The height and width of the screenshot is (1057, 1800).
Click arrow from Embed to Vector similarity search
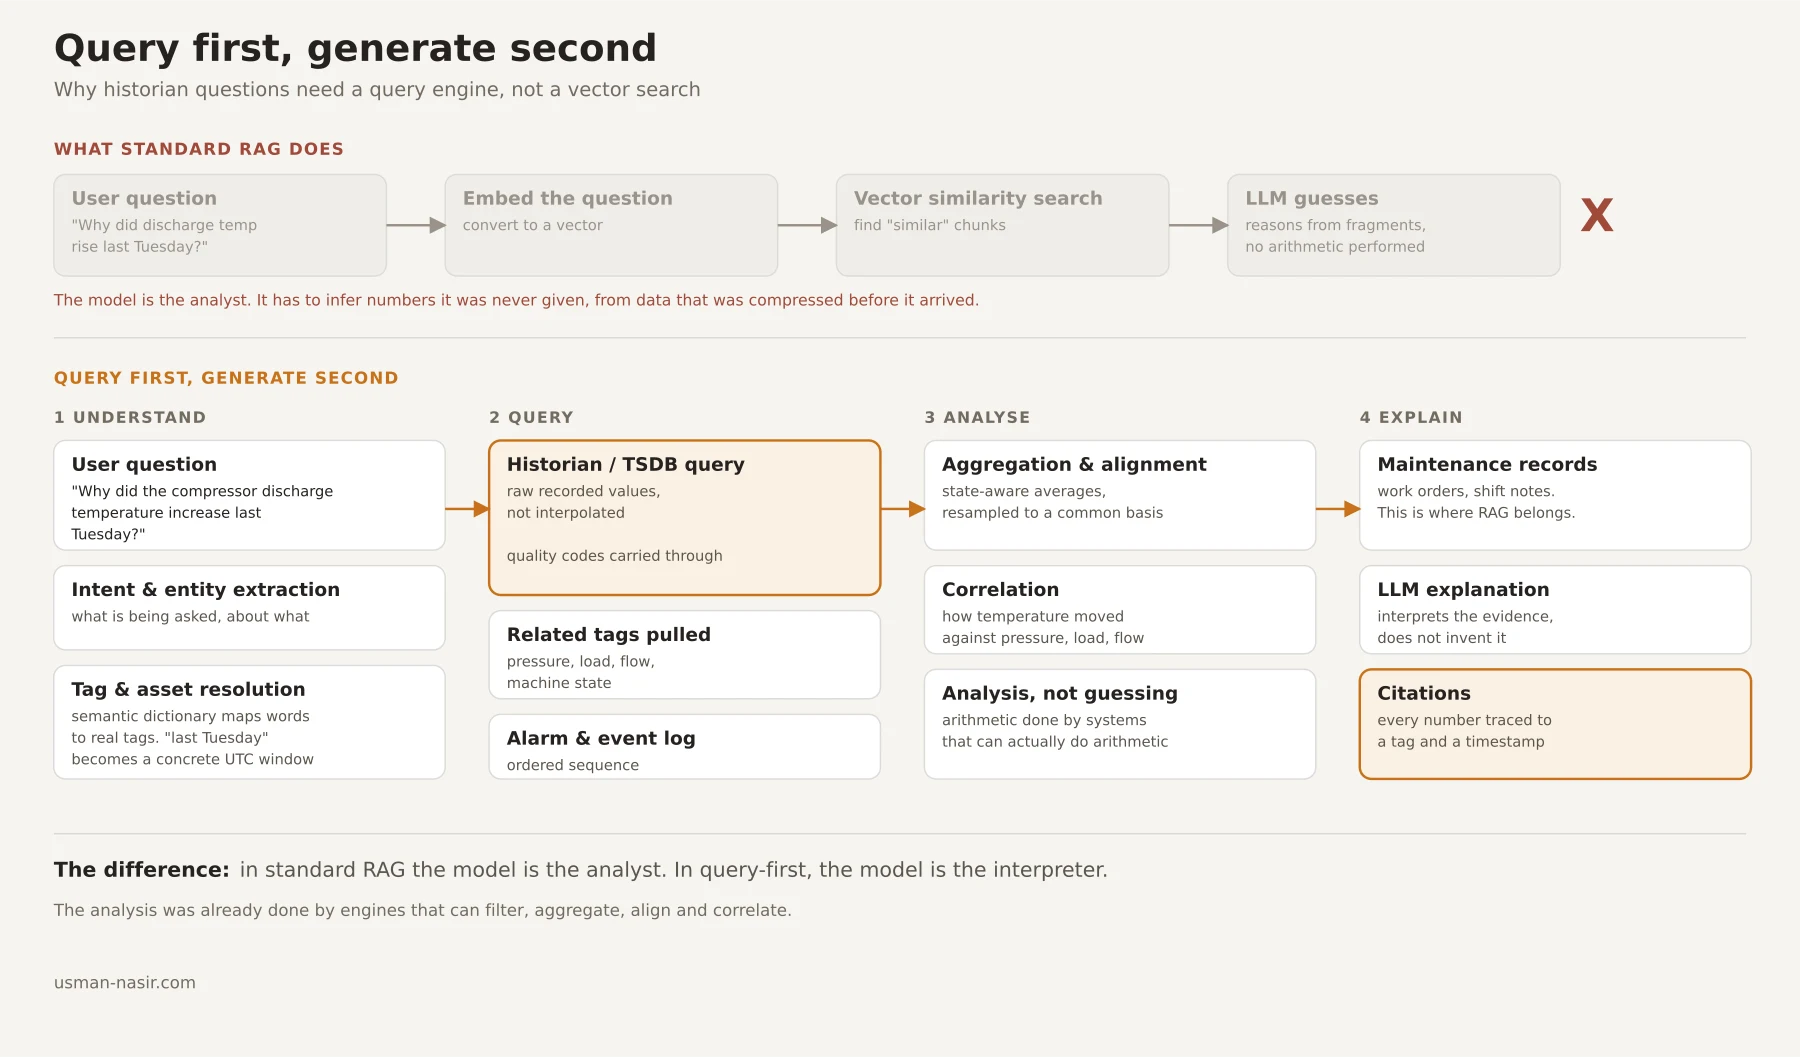coord(807,225)
